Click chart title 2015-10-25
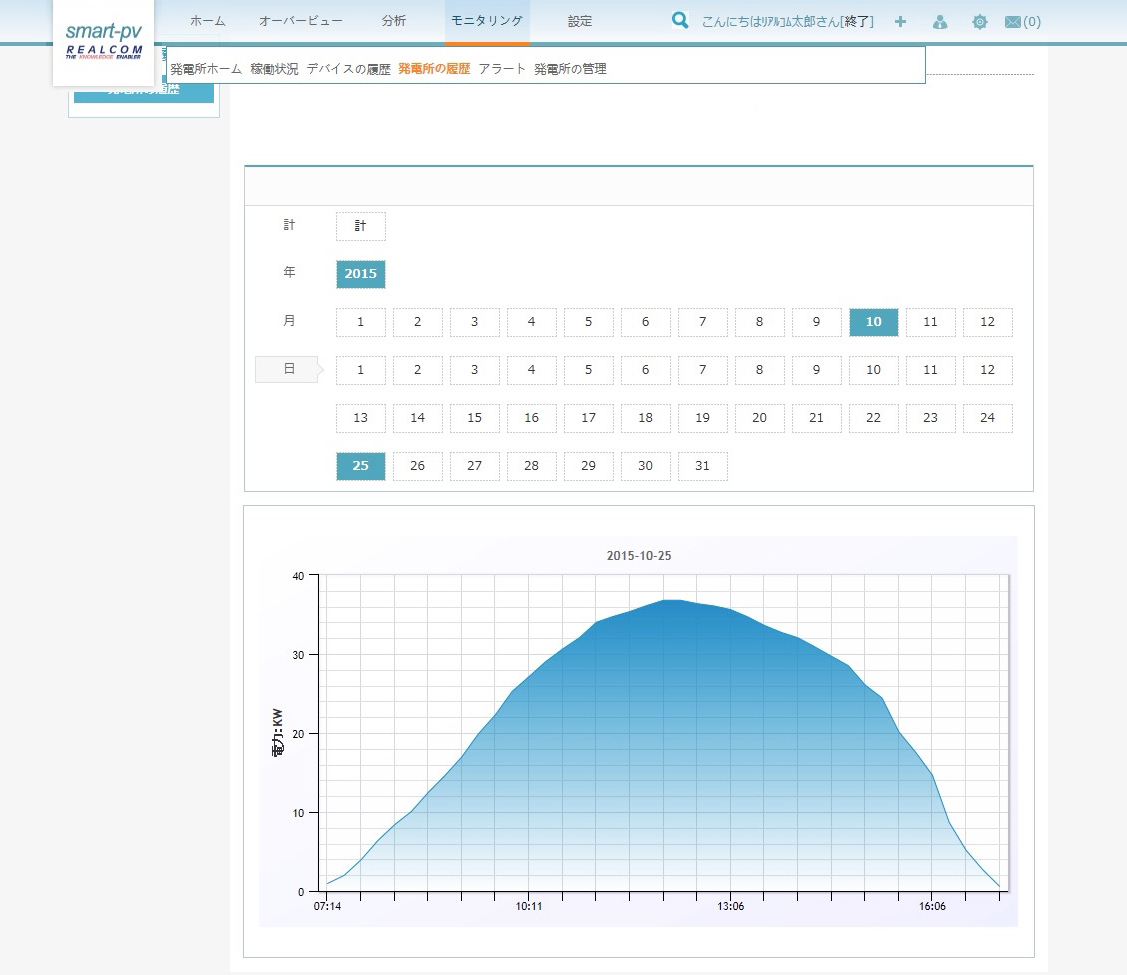1127x975 pixels. coord(639,556)
